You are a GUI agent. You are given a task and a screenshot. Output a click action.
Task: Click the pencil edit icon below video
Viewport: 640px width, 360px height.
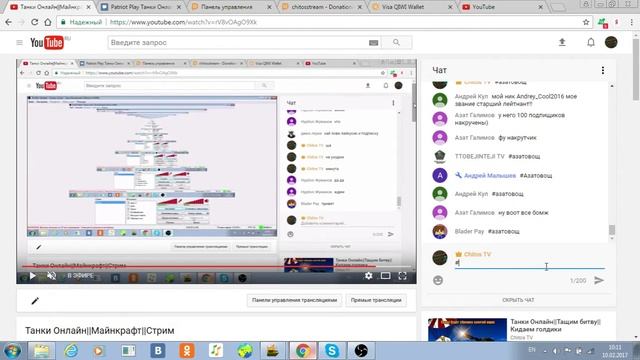(35, 301)
